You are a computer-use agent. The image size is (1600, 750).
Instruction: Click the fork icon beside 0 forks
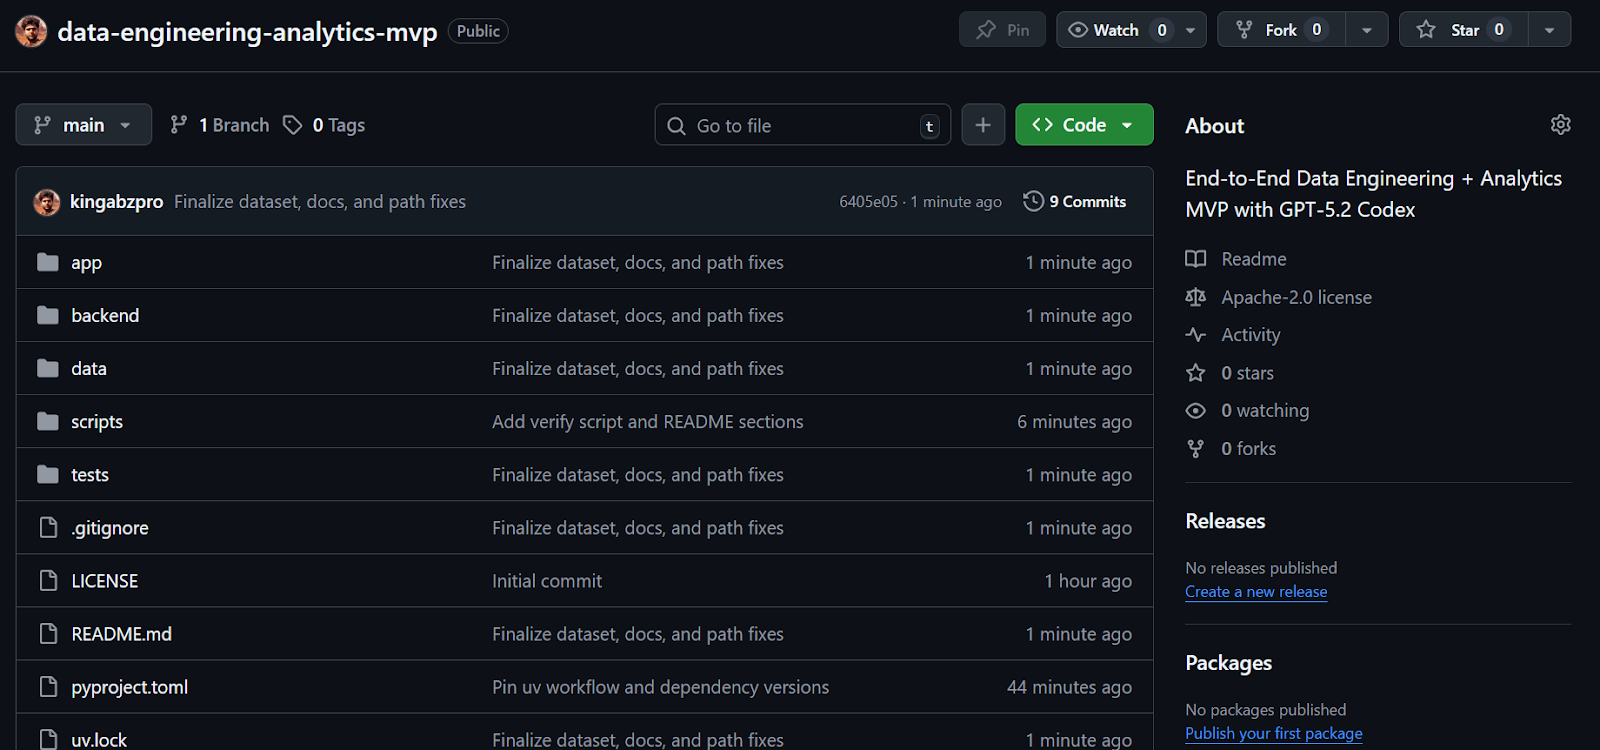tap(1195, 449)
